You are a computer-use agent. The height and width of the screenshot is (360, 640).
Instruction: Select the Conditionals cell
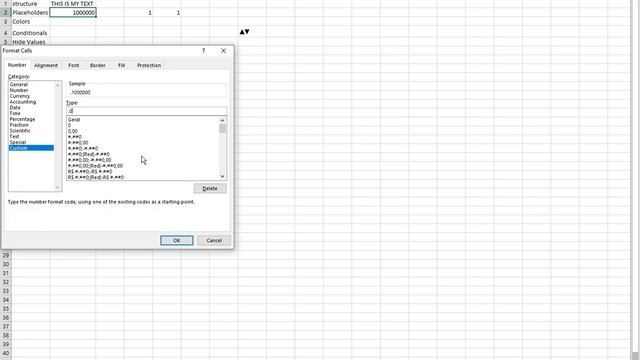[x=31, y=33]
